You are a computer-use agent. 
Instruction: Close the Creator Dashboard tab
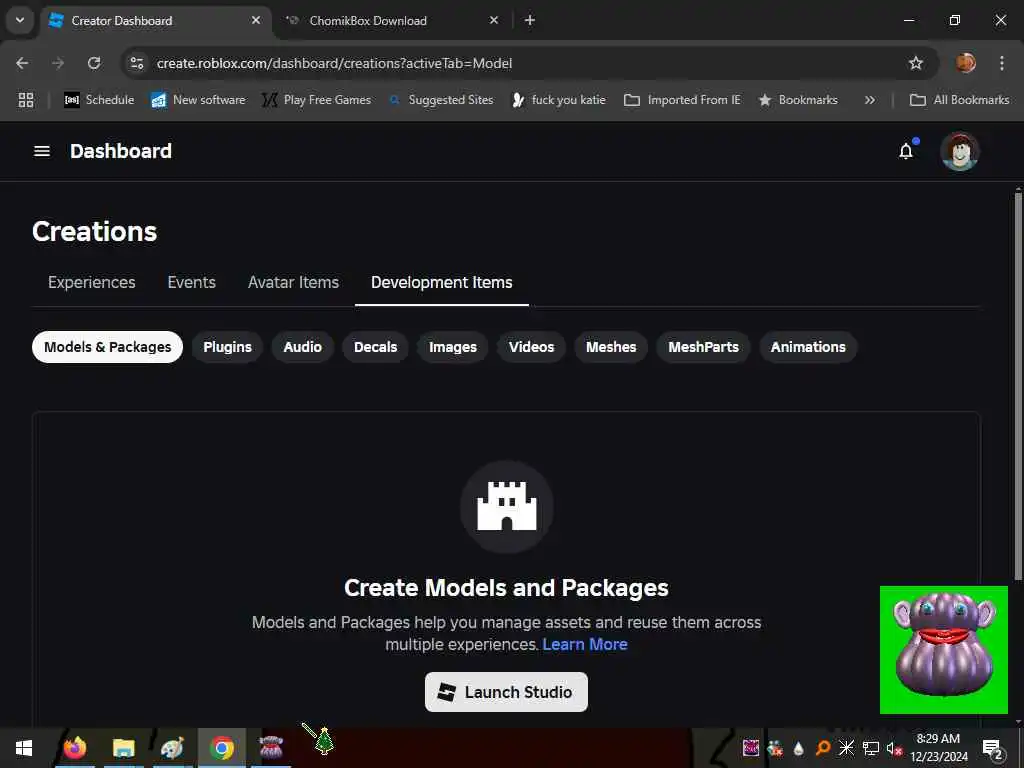click(256, 20)
